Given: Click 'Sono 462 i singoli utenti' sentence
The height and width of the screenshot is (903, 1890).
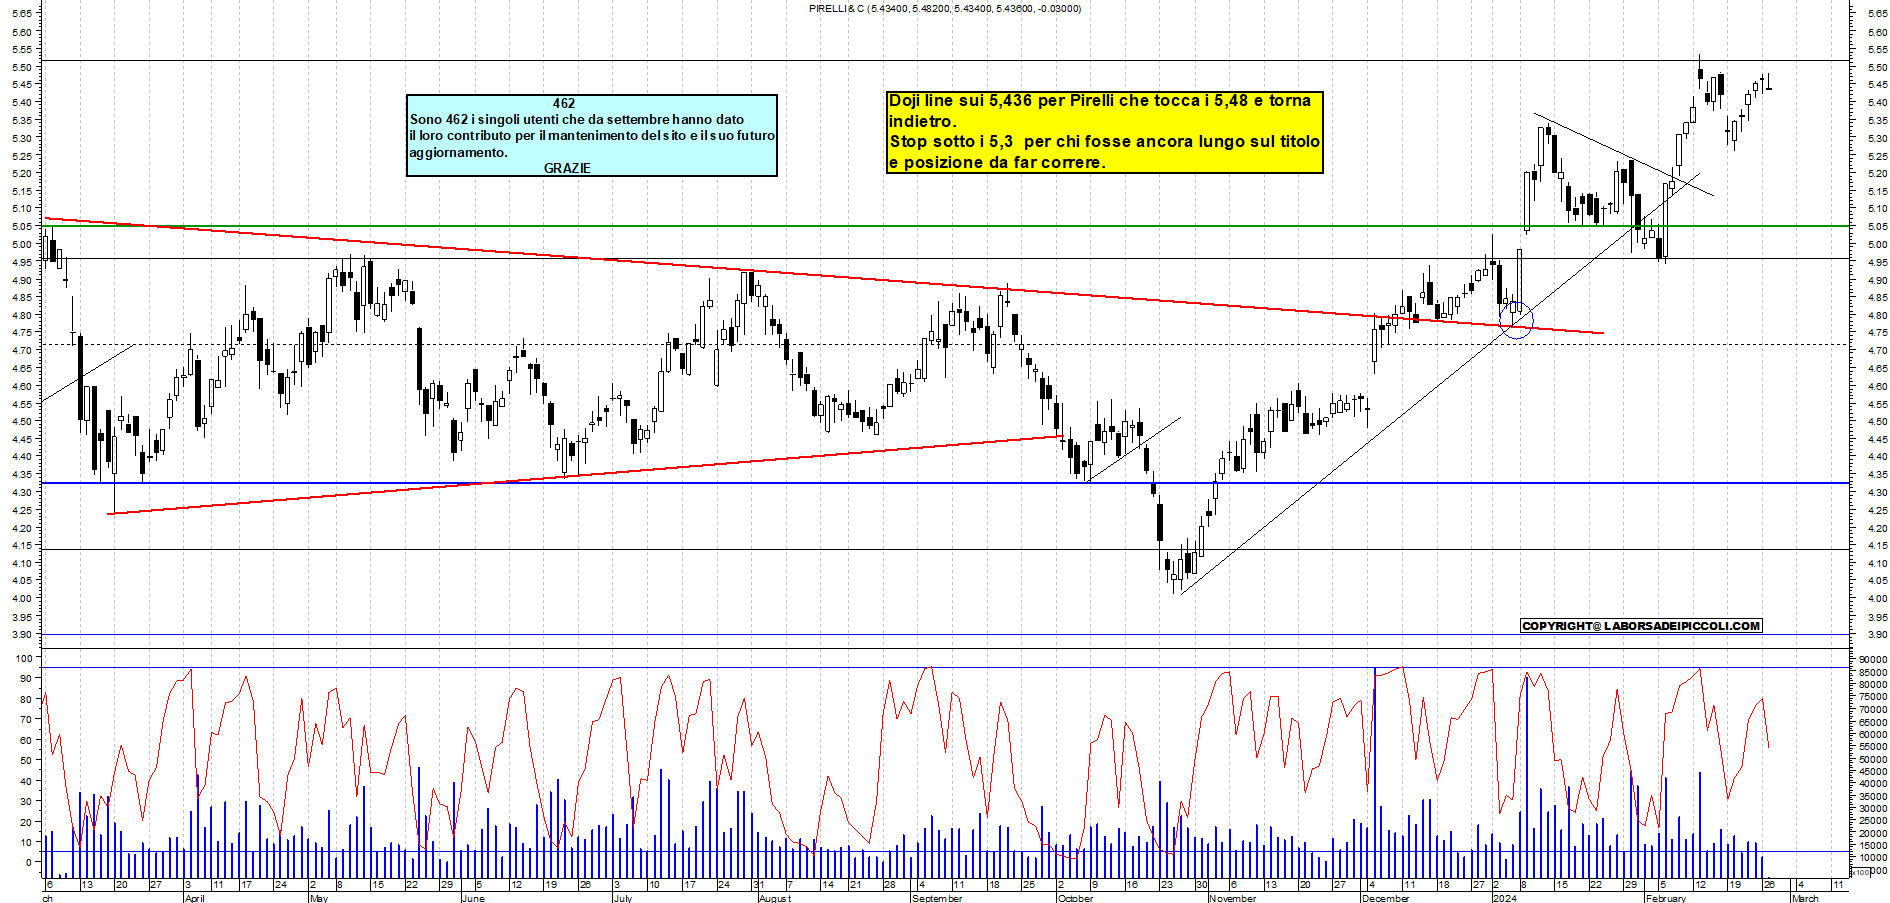Looking at the screenshot, I should tap(577, 119).
